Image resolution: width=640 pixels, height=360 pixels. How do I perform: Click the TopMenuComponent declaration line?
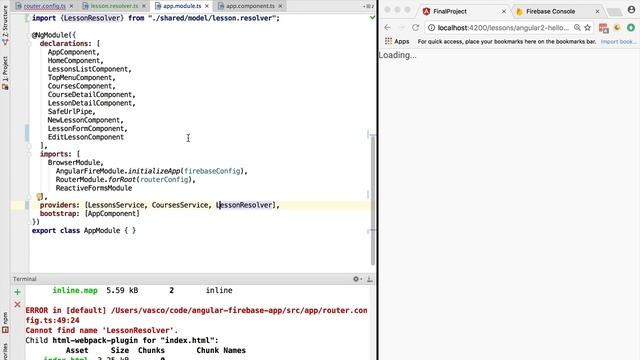click(x=80, y=78)
